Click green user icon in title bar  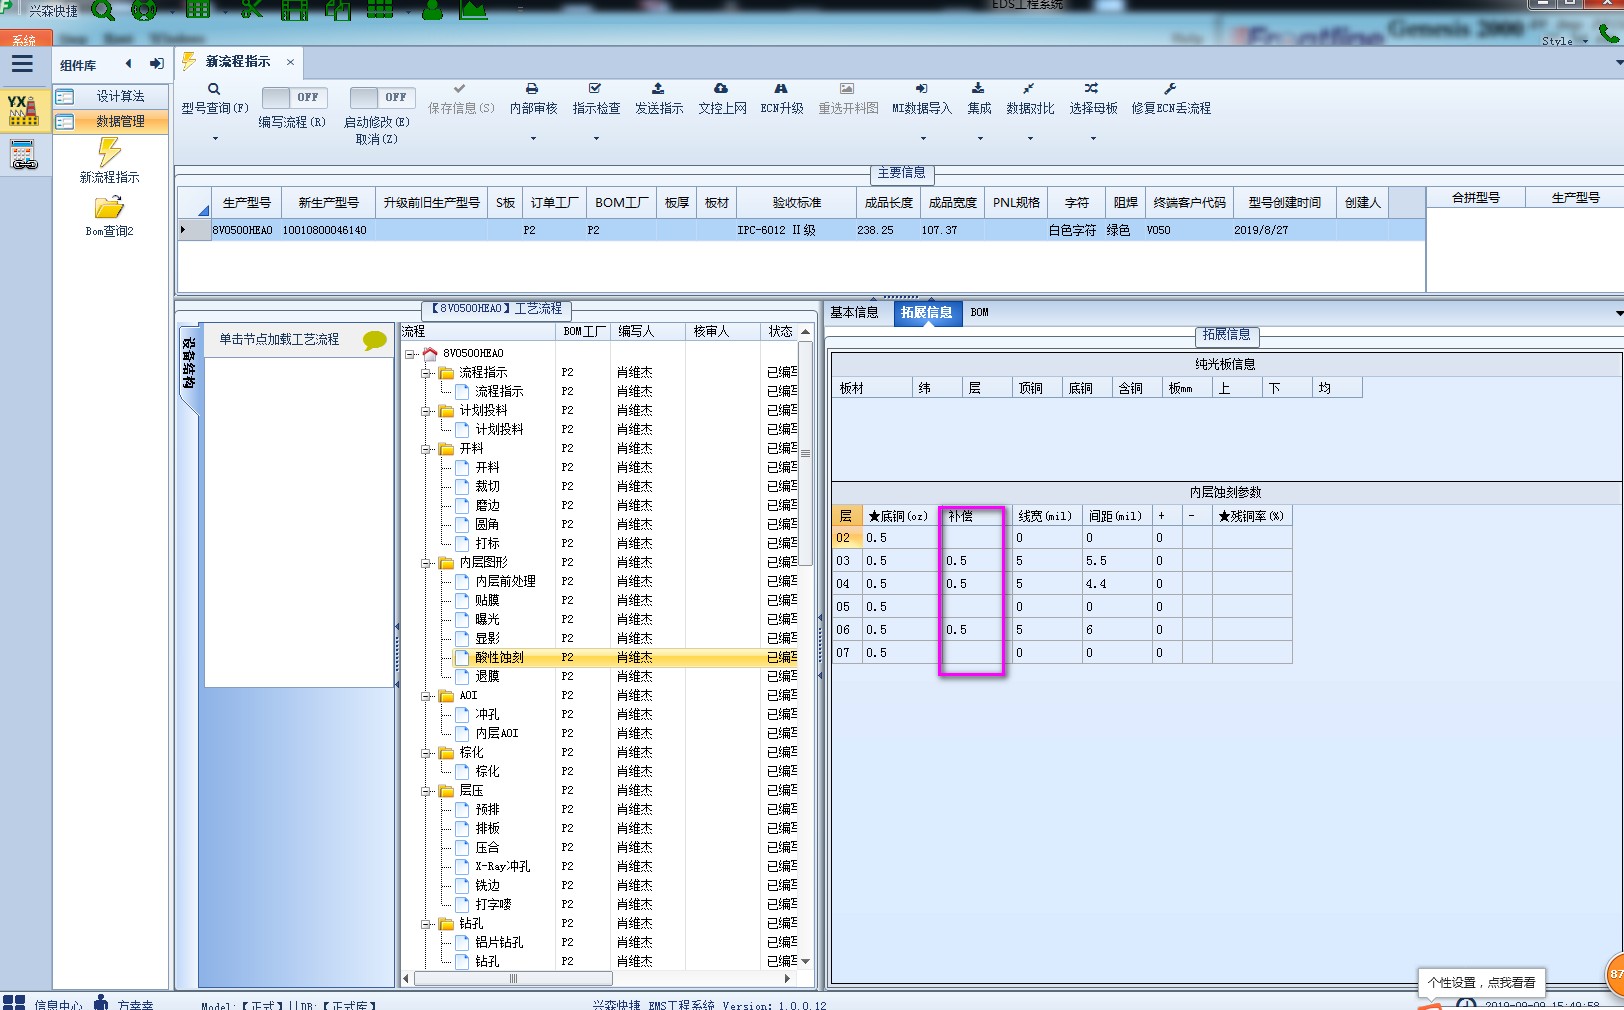click(x=432, y=10)
